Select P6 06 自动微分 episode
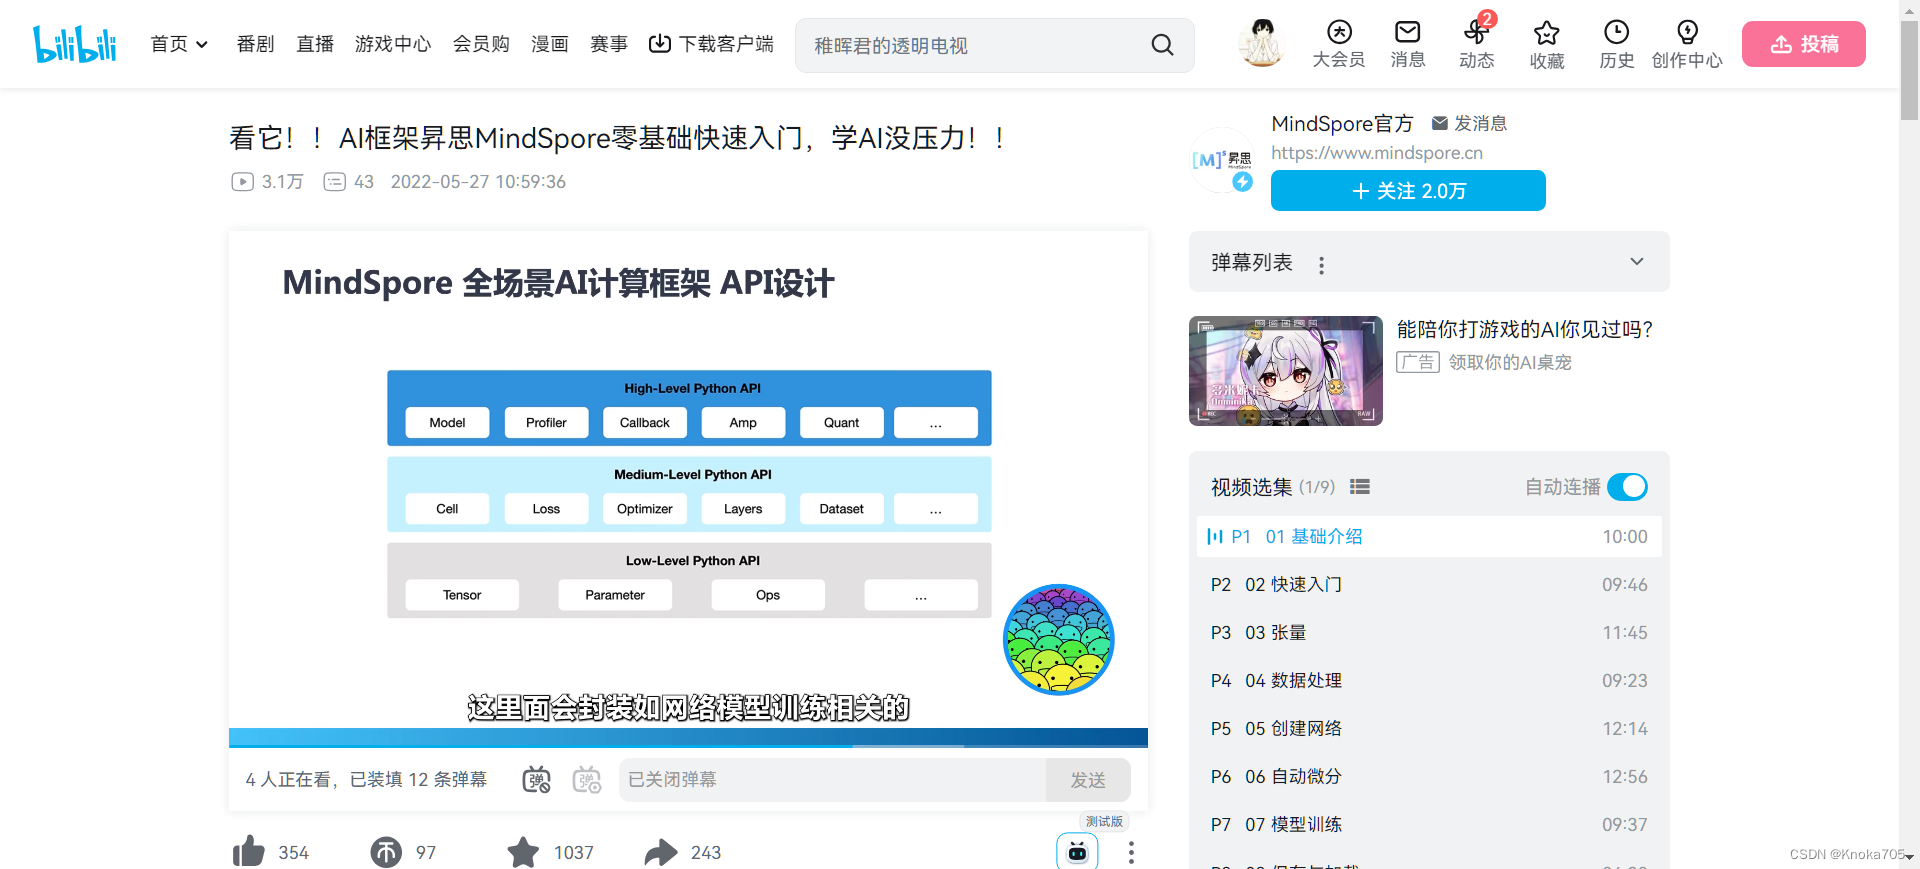 pos(1429,776)
